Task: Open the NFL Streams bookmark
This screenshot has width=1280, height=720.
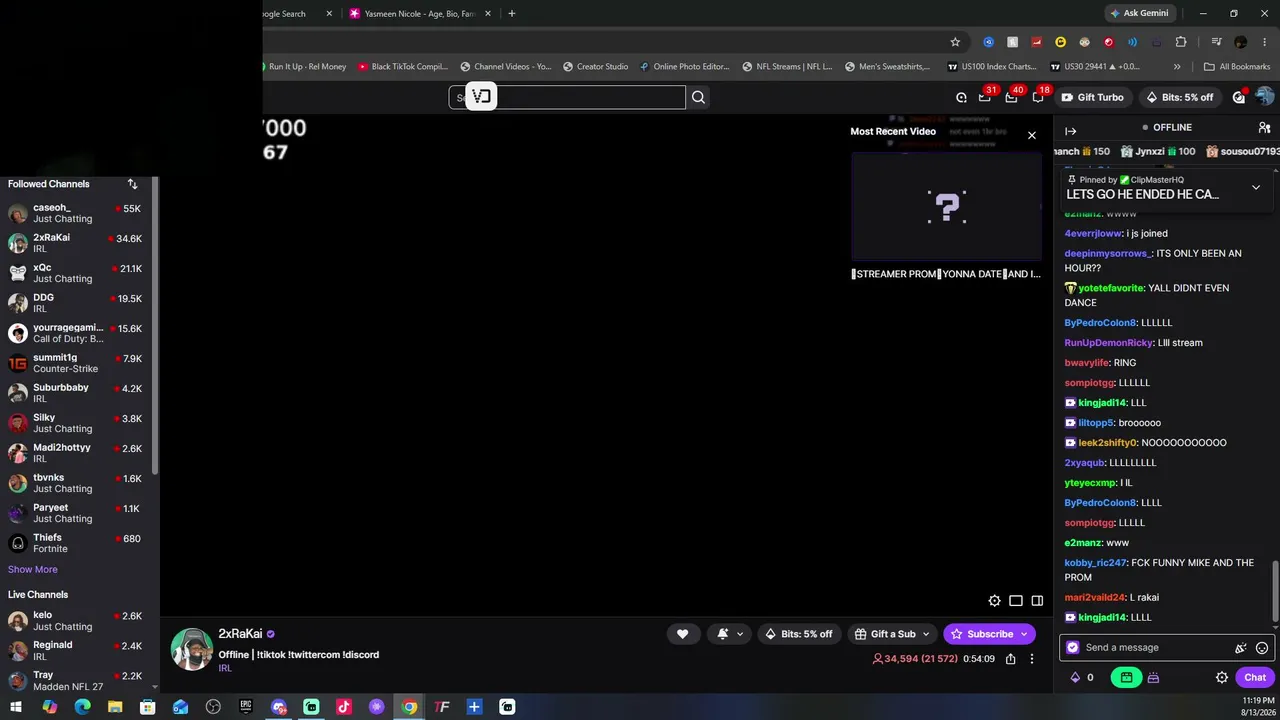Action: pos(786,67)
